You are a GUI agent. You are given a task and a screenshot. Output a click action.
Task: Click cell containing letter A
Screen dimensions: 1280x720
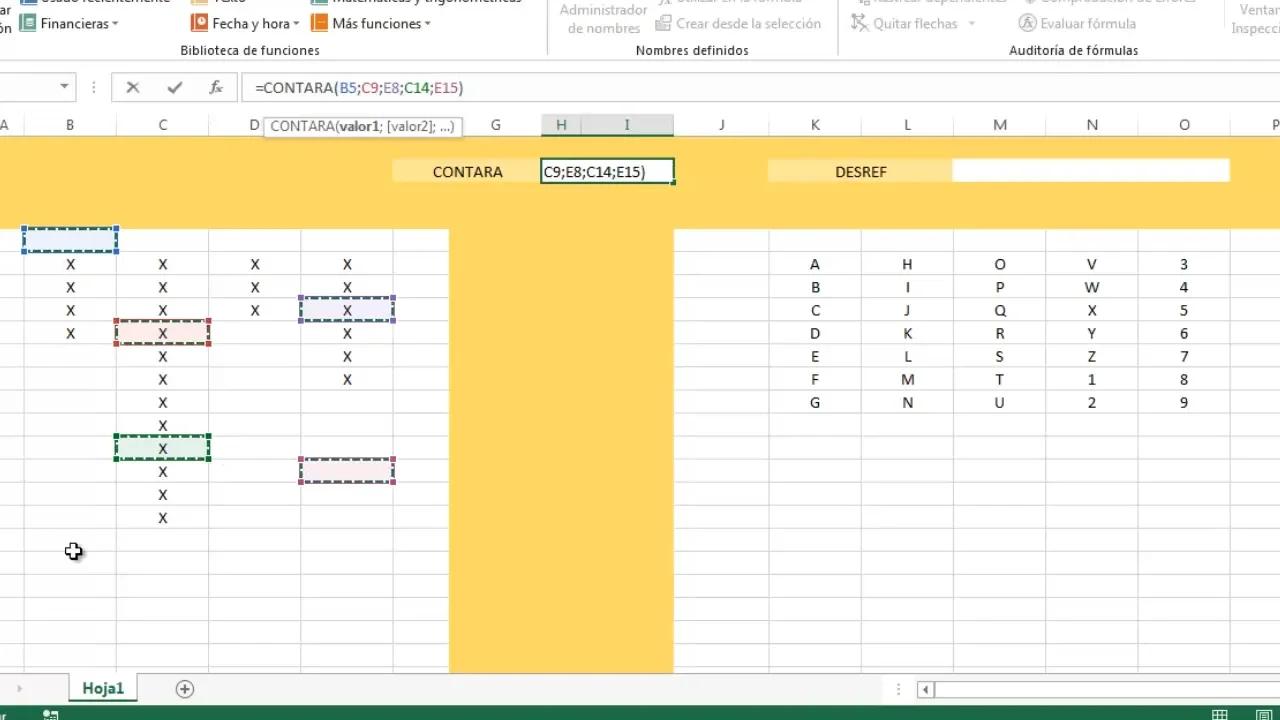(x=815, y=264)
